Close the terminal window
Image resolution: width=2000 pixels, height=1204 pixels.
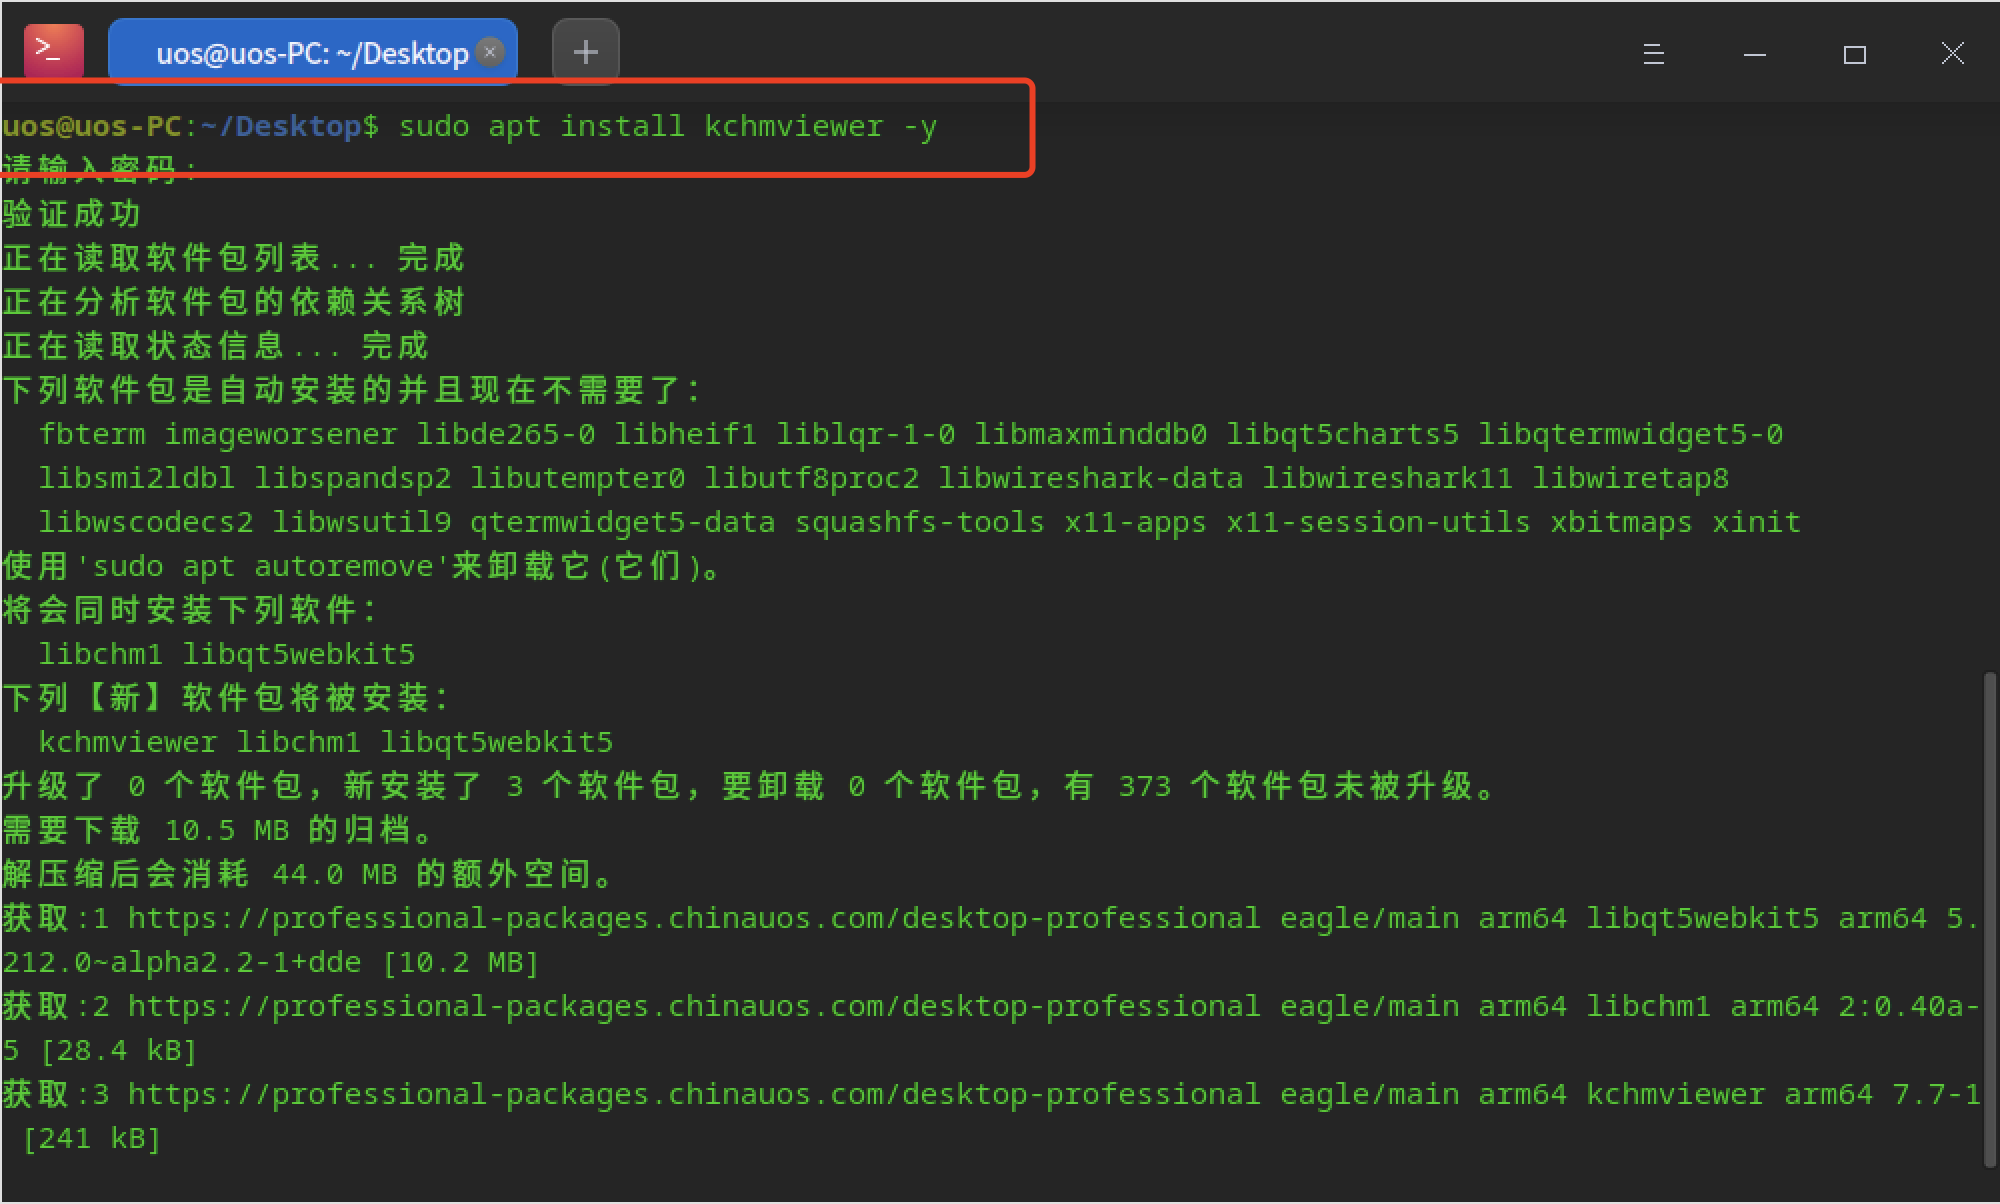click(1952, 54)
